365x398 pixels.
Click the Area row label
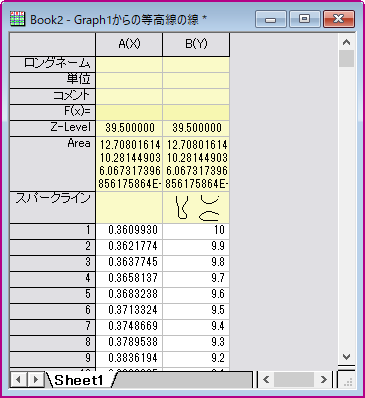(x=52, y=163)
